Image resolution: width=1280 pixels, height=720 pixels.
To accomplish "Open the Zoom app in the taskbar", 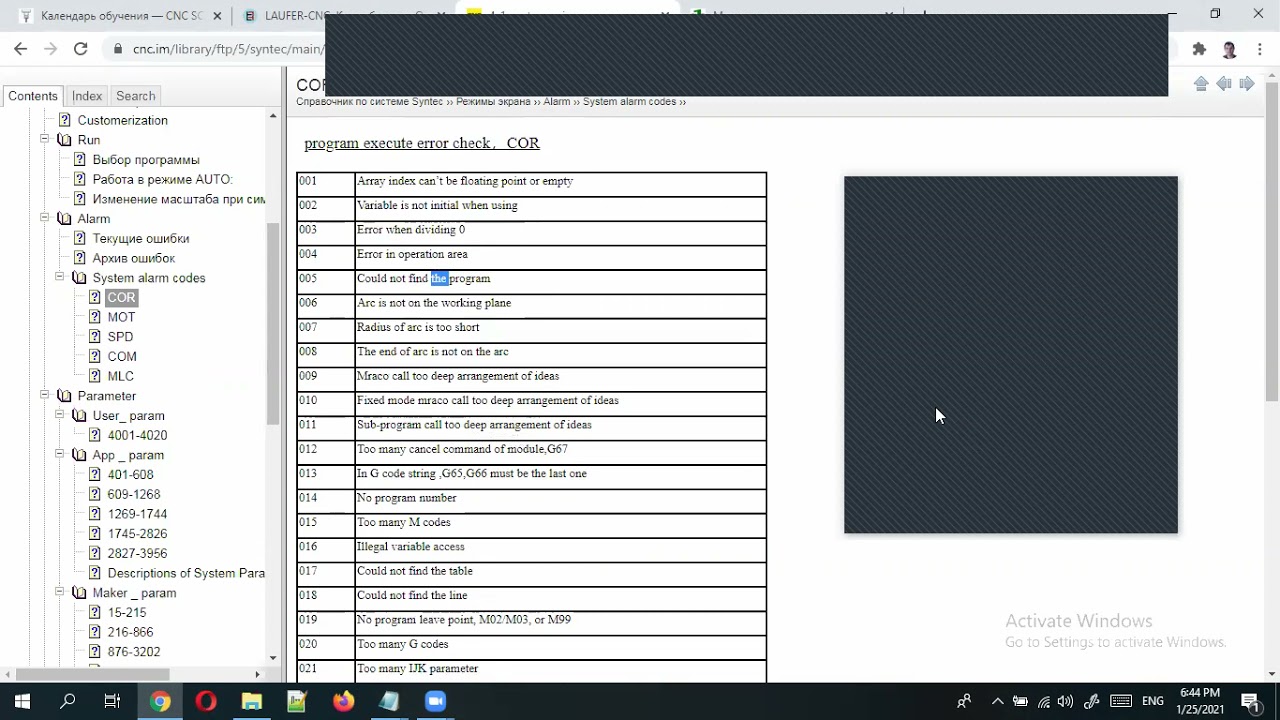I will click(435, 701).
